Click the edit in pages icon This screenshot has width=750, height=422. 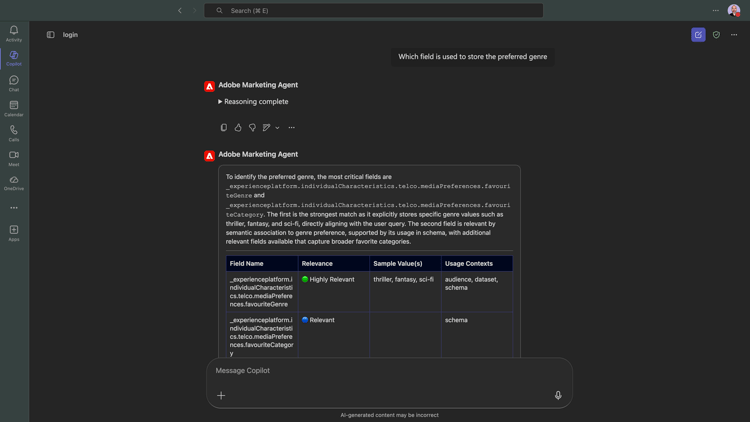coord(266,127)
